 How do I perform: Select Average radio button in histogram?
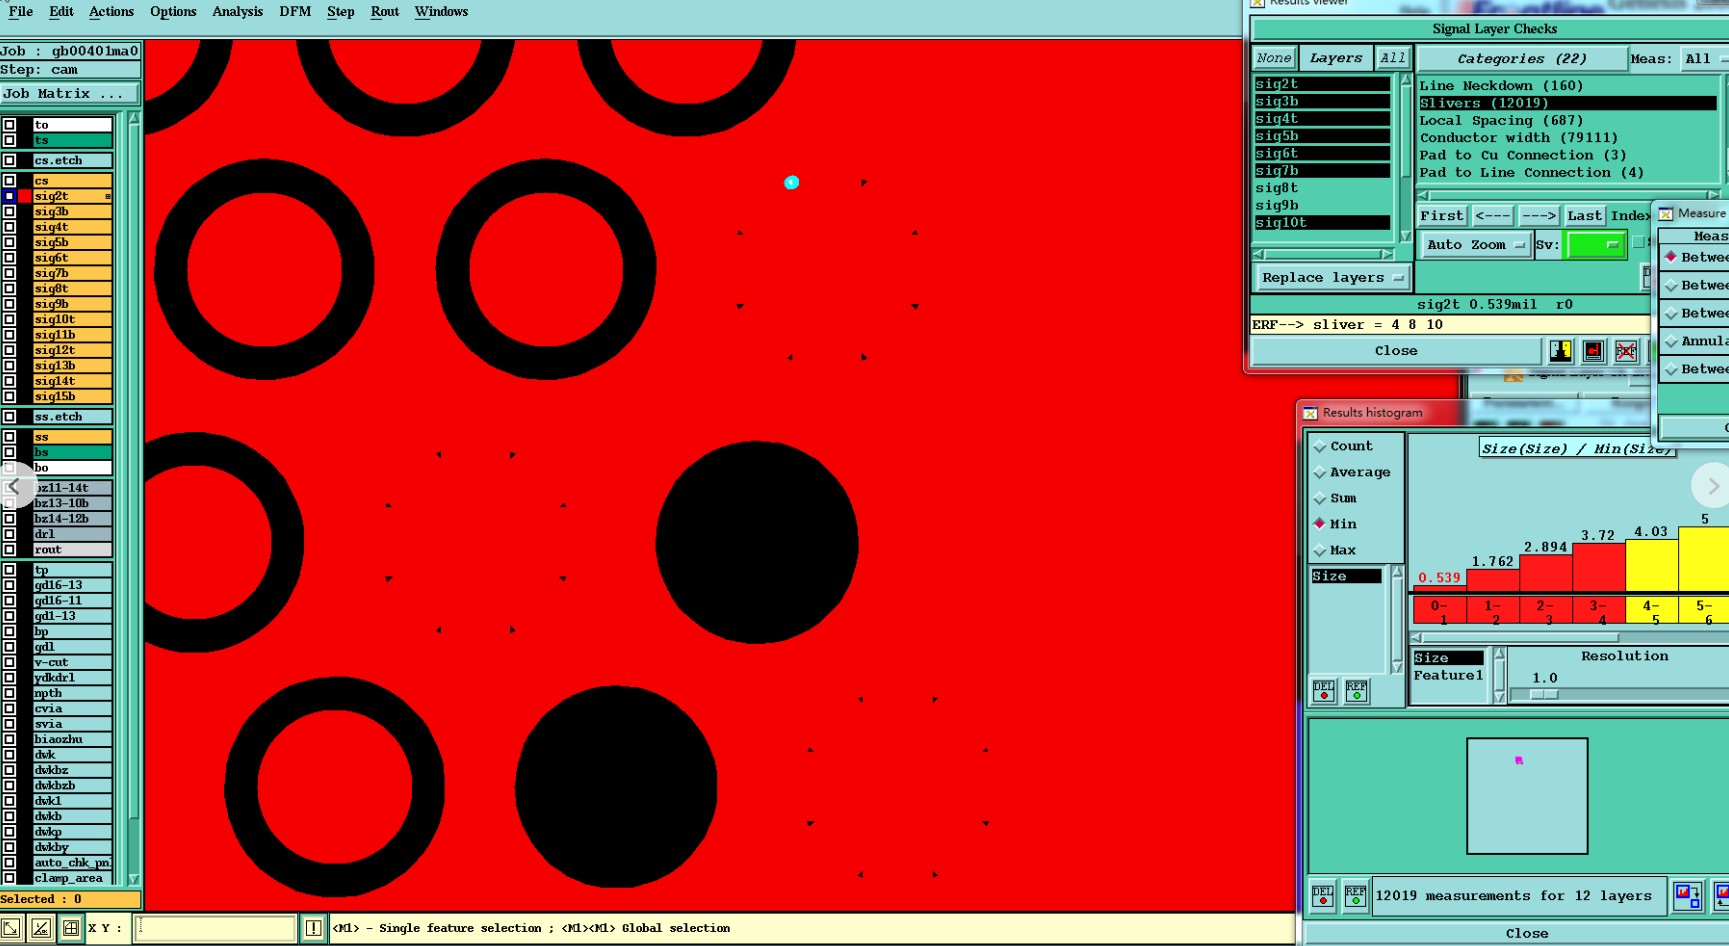tap(1320, 472)
